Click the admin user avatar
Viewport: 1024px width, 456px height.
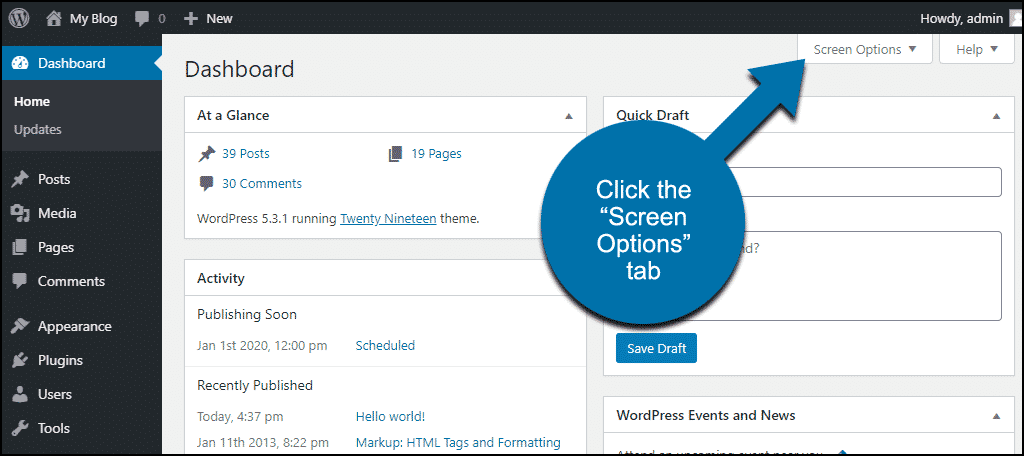click(x=1016, y=18)
